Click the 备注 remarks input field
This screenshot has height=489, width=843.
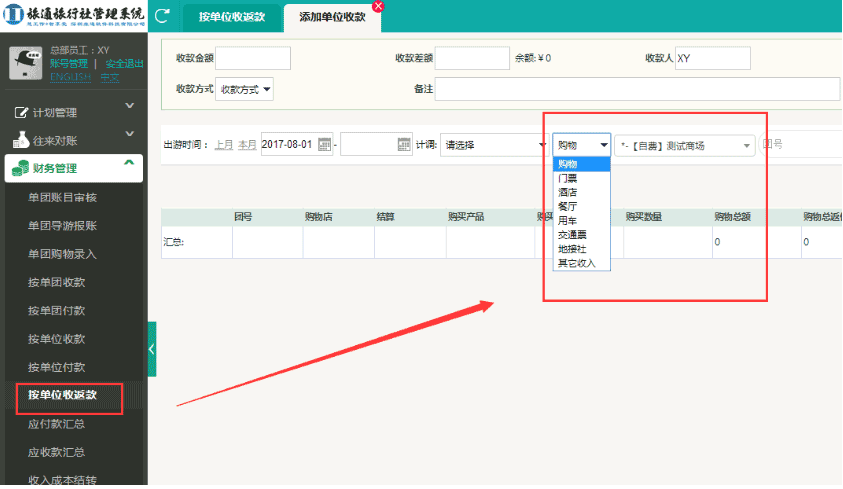(x=637, y=89)
